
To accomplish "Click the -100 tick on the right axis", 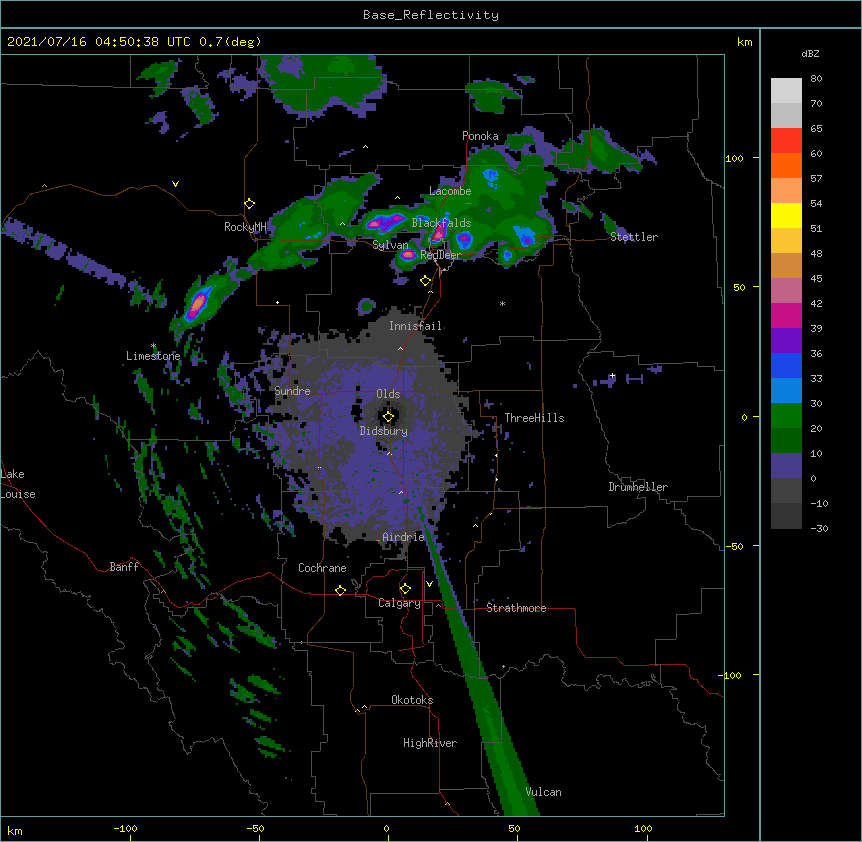I will coord(731,675).
